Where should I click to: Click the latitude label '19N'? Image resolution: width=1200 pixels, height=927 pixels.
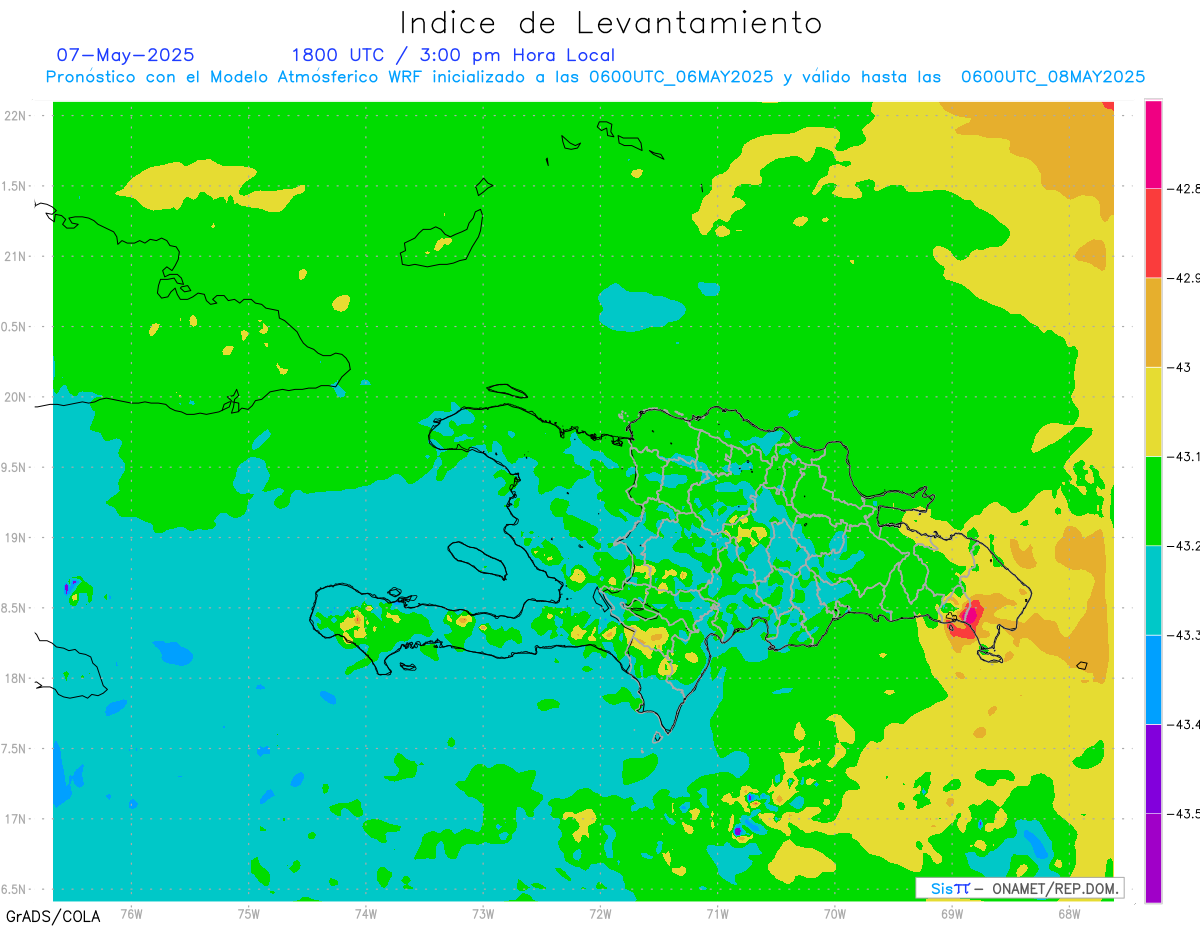pos(17,538)
